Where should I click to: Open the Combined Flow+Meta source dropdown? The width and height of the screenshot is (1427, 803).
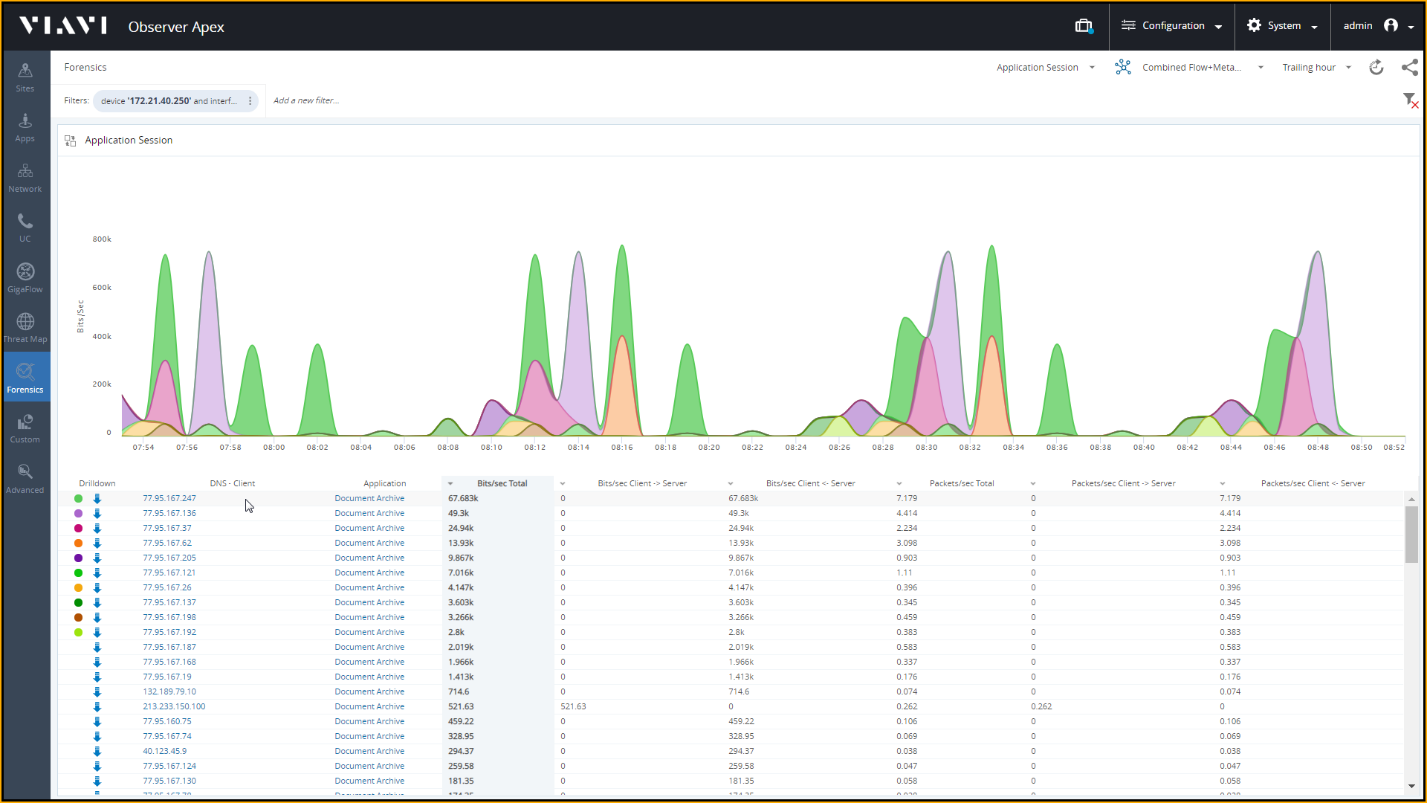click(x=1190, y=68)
